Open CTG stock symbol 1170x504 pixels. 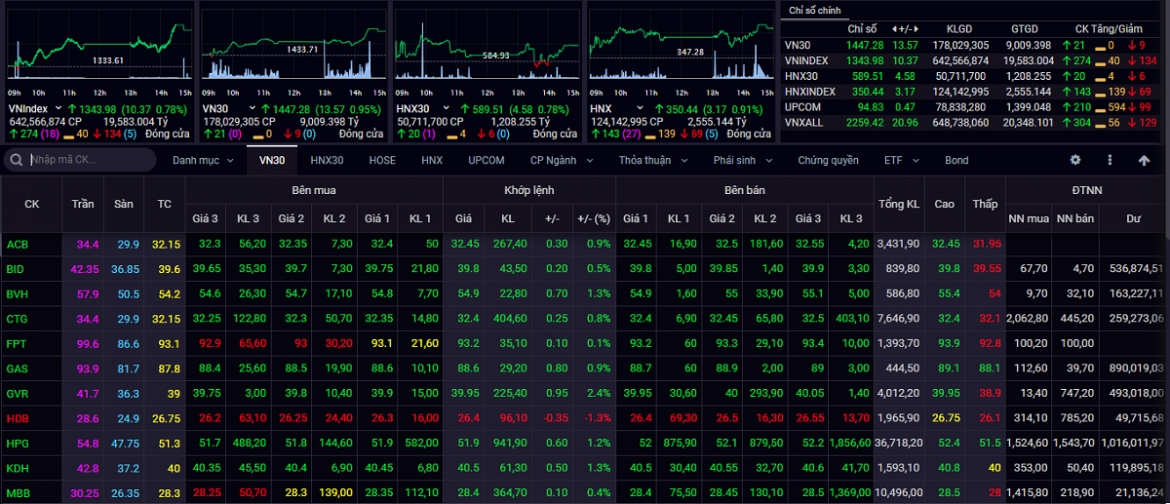tap(16, 319)
